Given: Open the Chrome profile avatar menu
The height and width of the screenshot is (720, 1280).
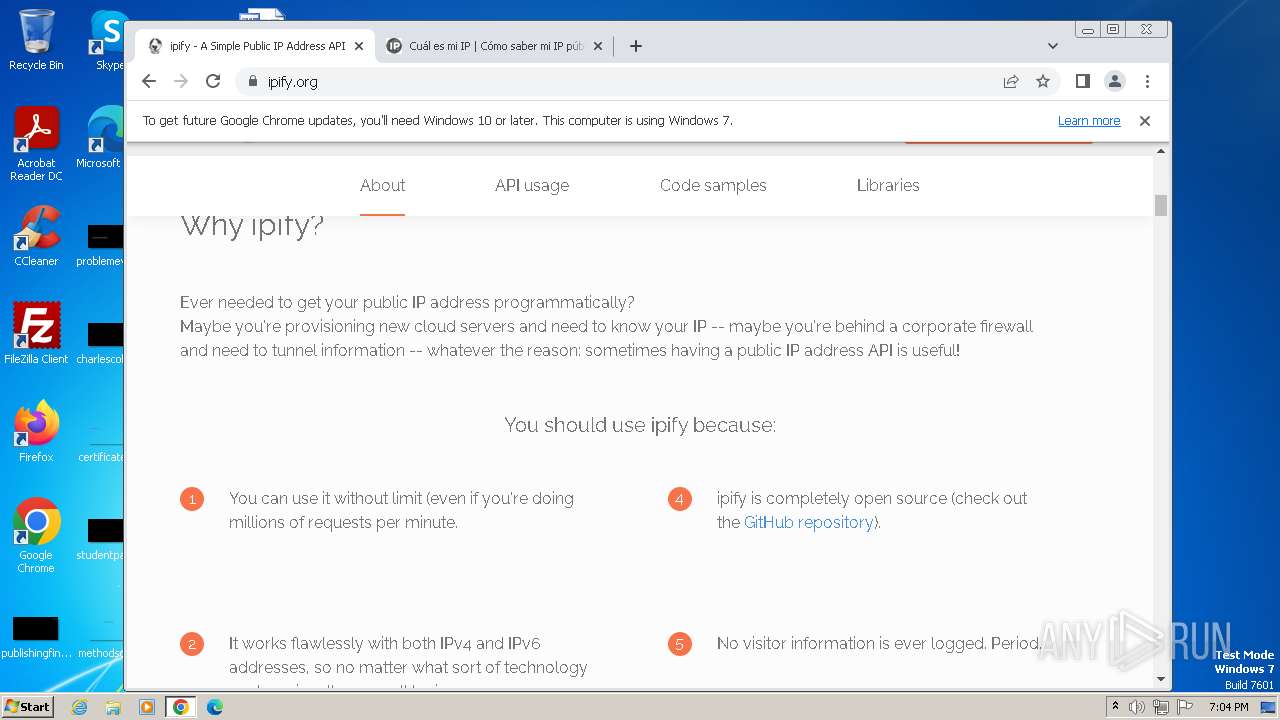Looking at the screenshot, I should [x=1115, y=81].
